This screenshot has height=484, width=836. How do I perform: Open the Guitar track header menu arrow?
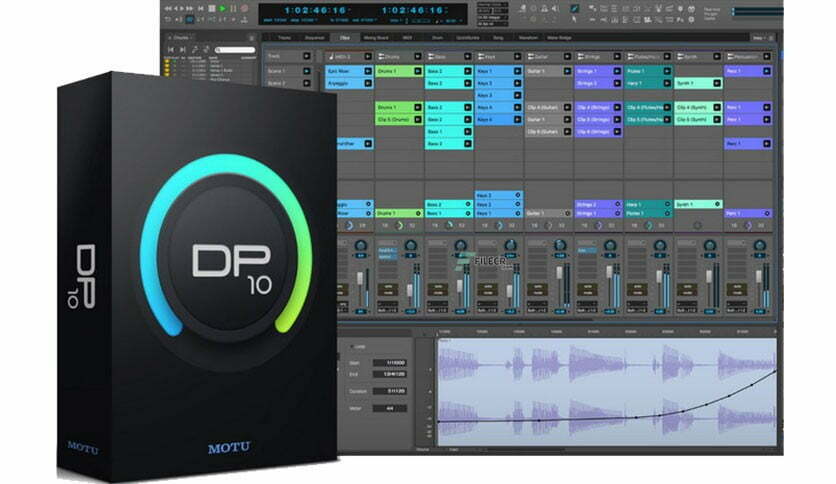tap(567, 57)
